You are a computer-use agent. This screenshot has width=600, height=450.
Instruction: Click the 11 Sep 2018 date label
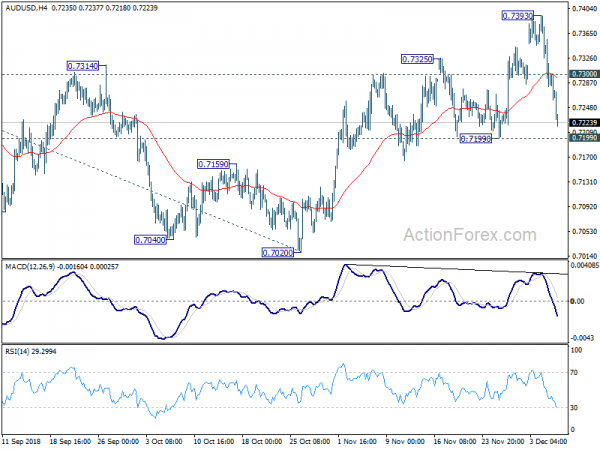22,442
